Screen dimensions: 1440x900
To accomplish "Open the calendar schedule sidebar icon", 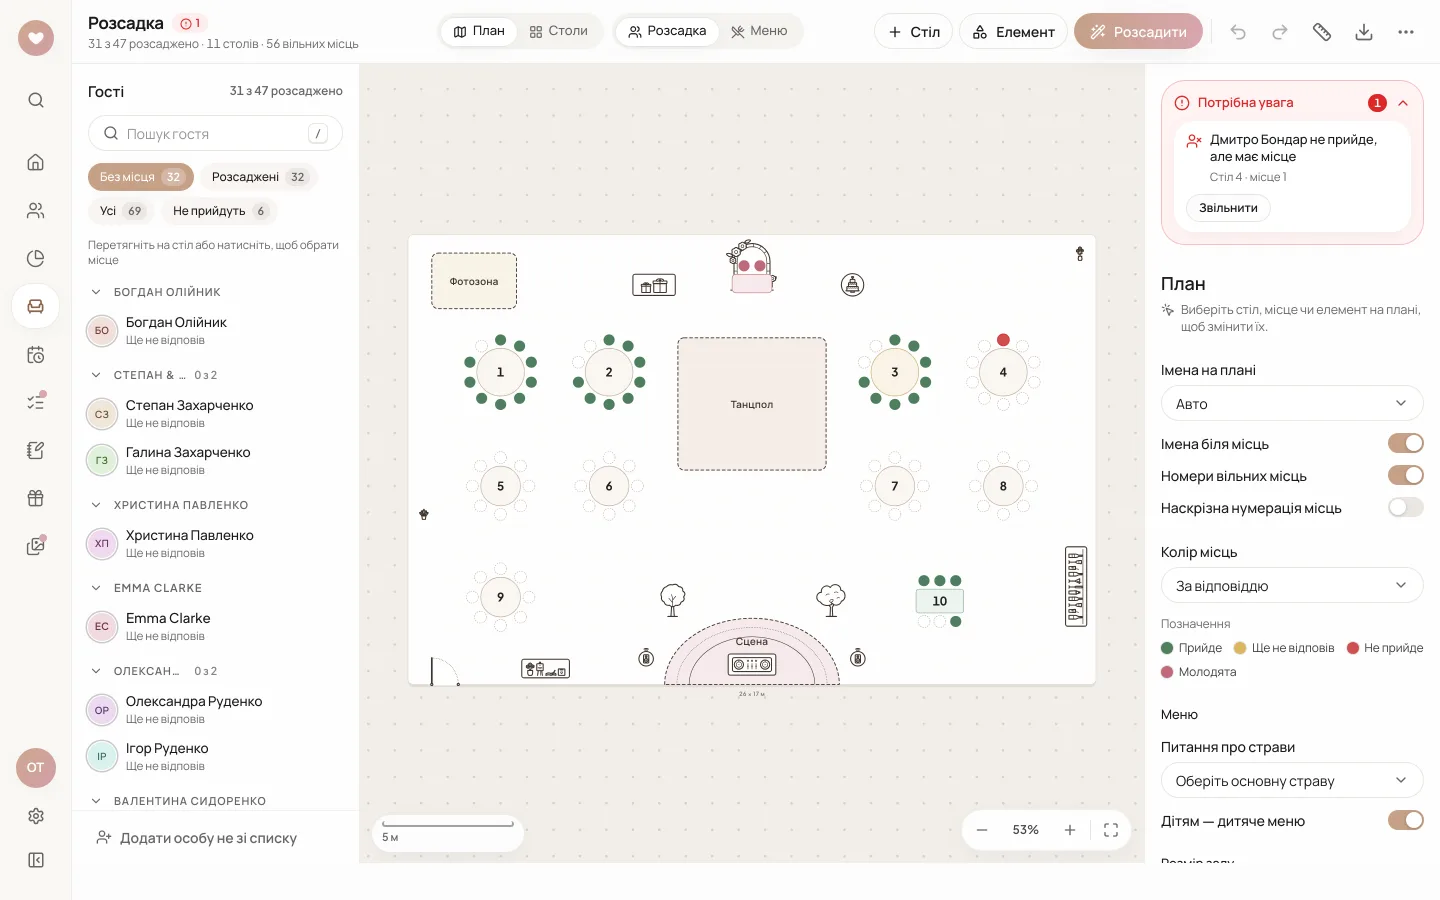I will [x=36, y=354].
